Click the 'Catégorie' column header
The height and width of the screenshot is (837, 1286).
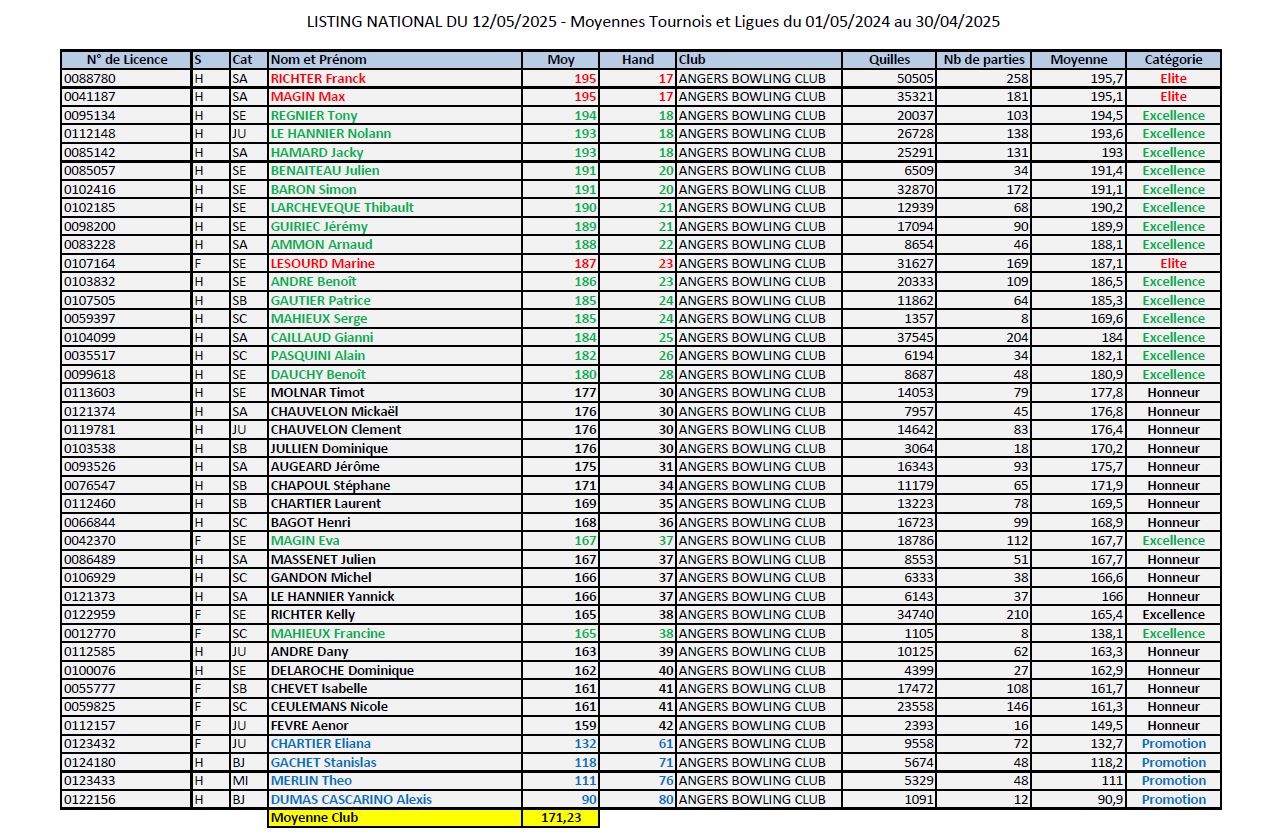pos(1173,59)
